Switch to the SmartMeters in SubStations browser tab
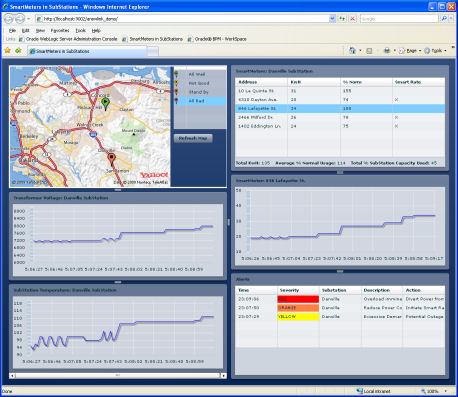Image resolution: width=458 pixels, height=397 pixels. [x=87, y=51]
